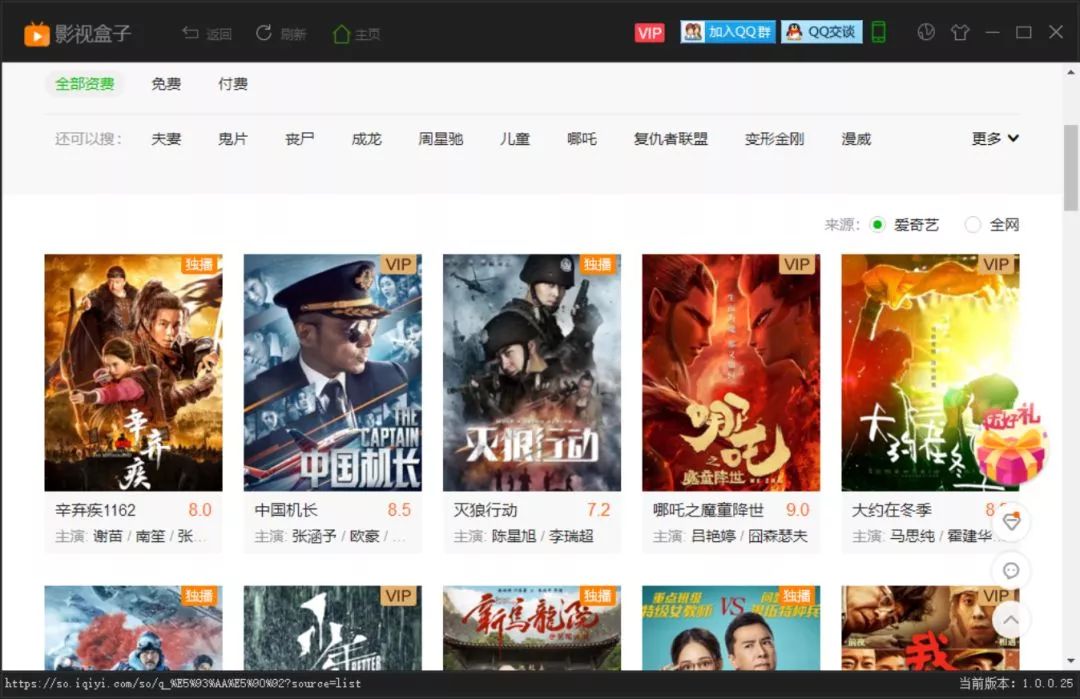This screenshot has height=699, width=1080.
Task: Open 中国机长 movie poster
Action: click(x=333, y=373)
